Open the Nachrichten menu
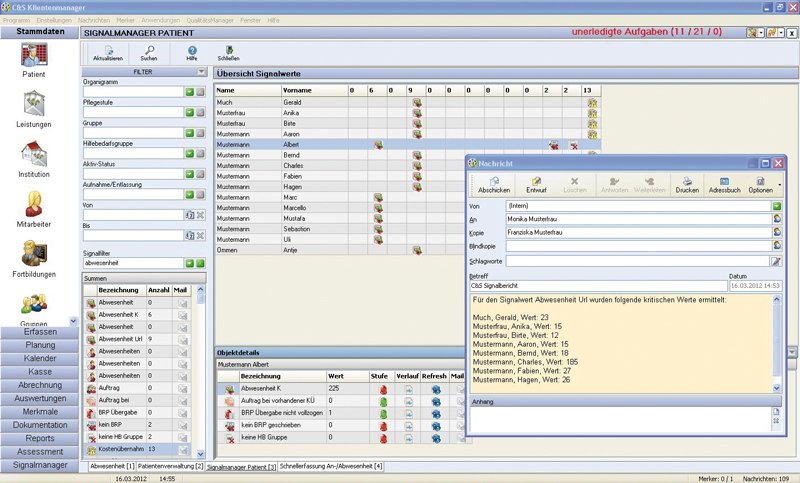Image resolution: width=800 pixels, height=483 pixels. point(94,20)
